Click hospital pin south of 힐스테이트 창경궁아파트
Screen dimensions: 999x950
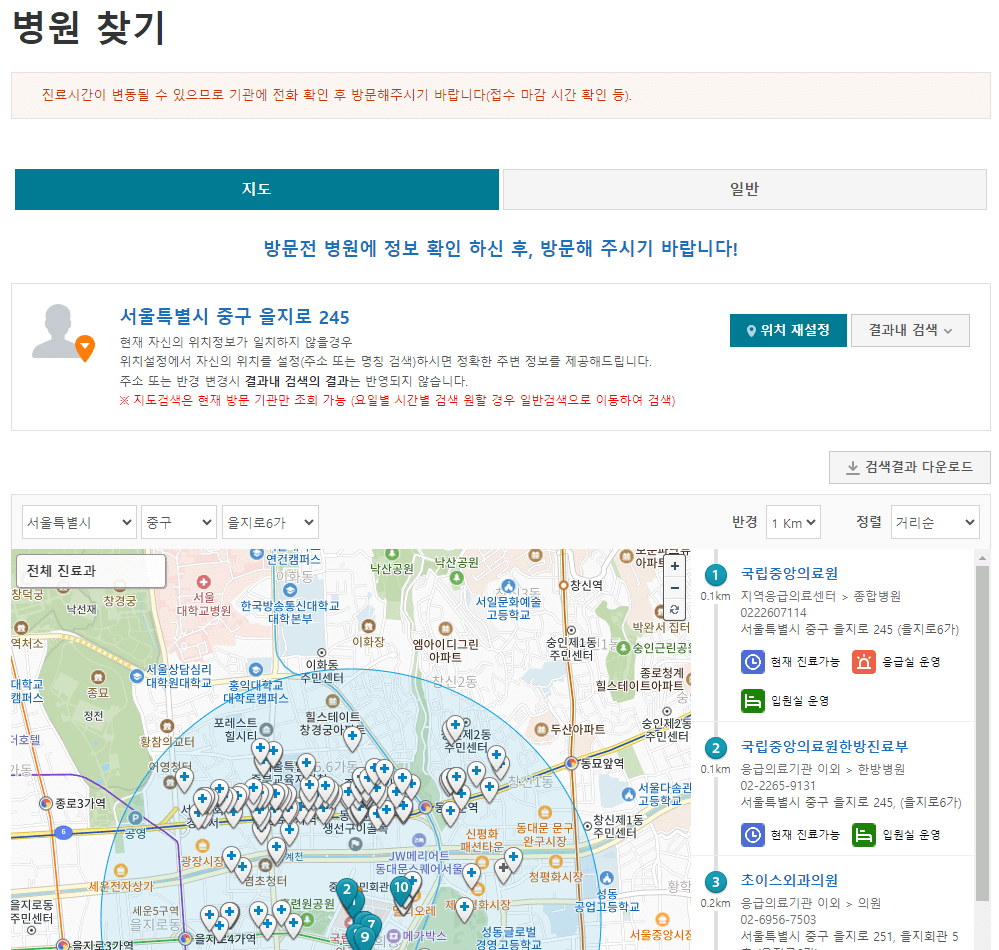(x=352, y=738)
